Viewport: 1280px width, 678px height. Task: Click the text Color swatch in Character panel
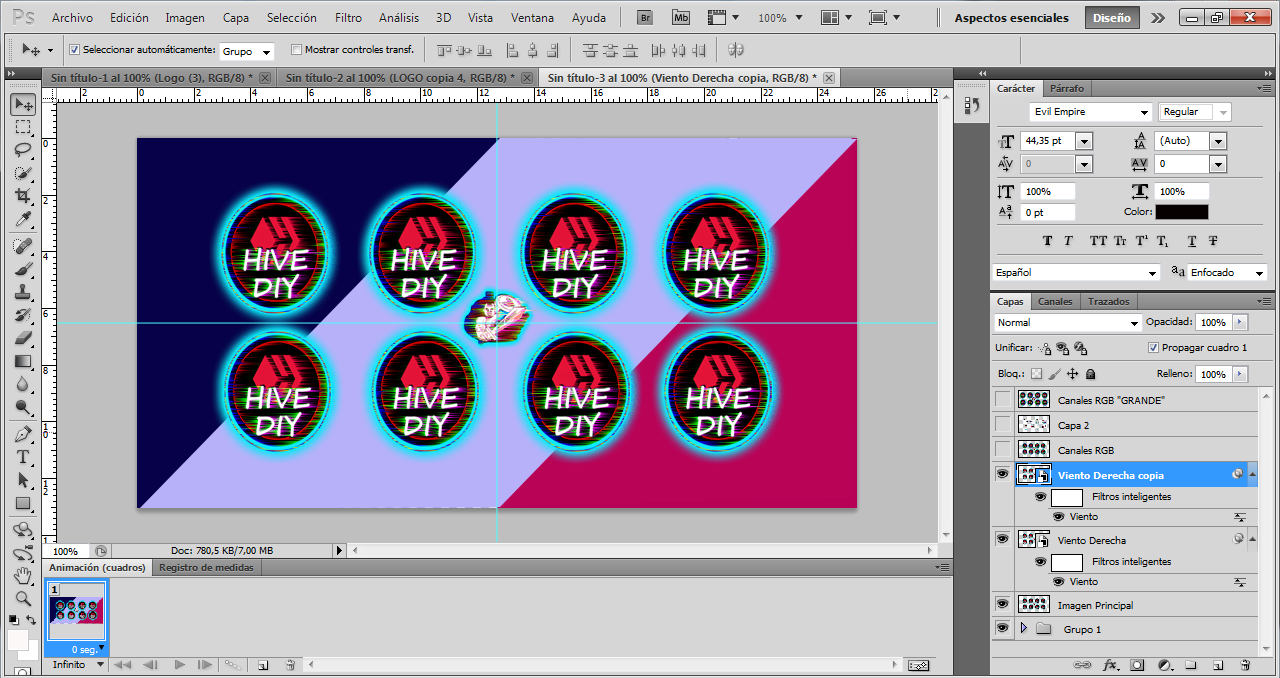pos(1182,212)
